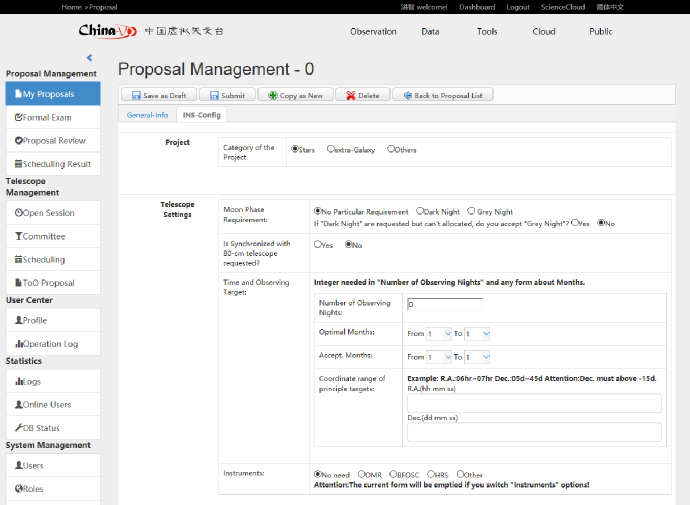This screenshot has width=690, height=505.
Task: Click the R.A. coordinate input field
Action: [x=534, y=403]
